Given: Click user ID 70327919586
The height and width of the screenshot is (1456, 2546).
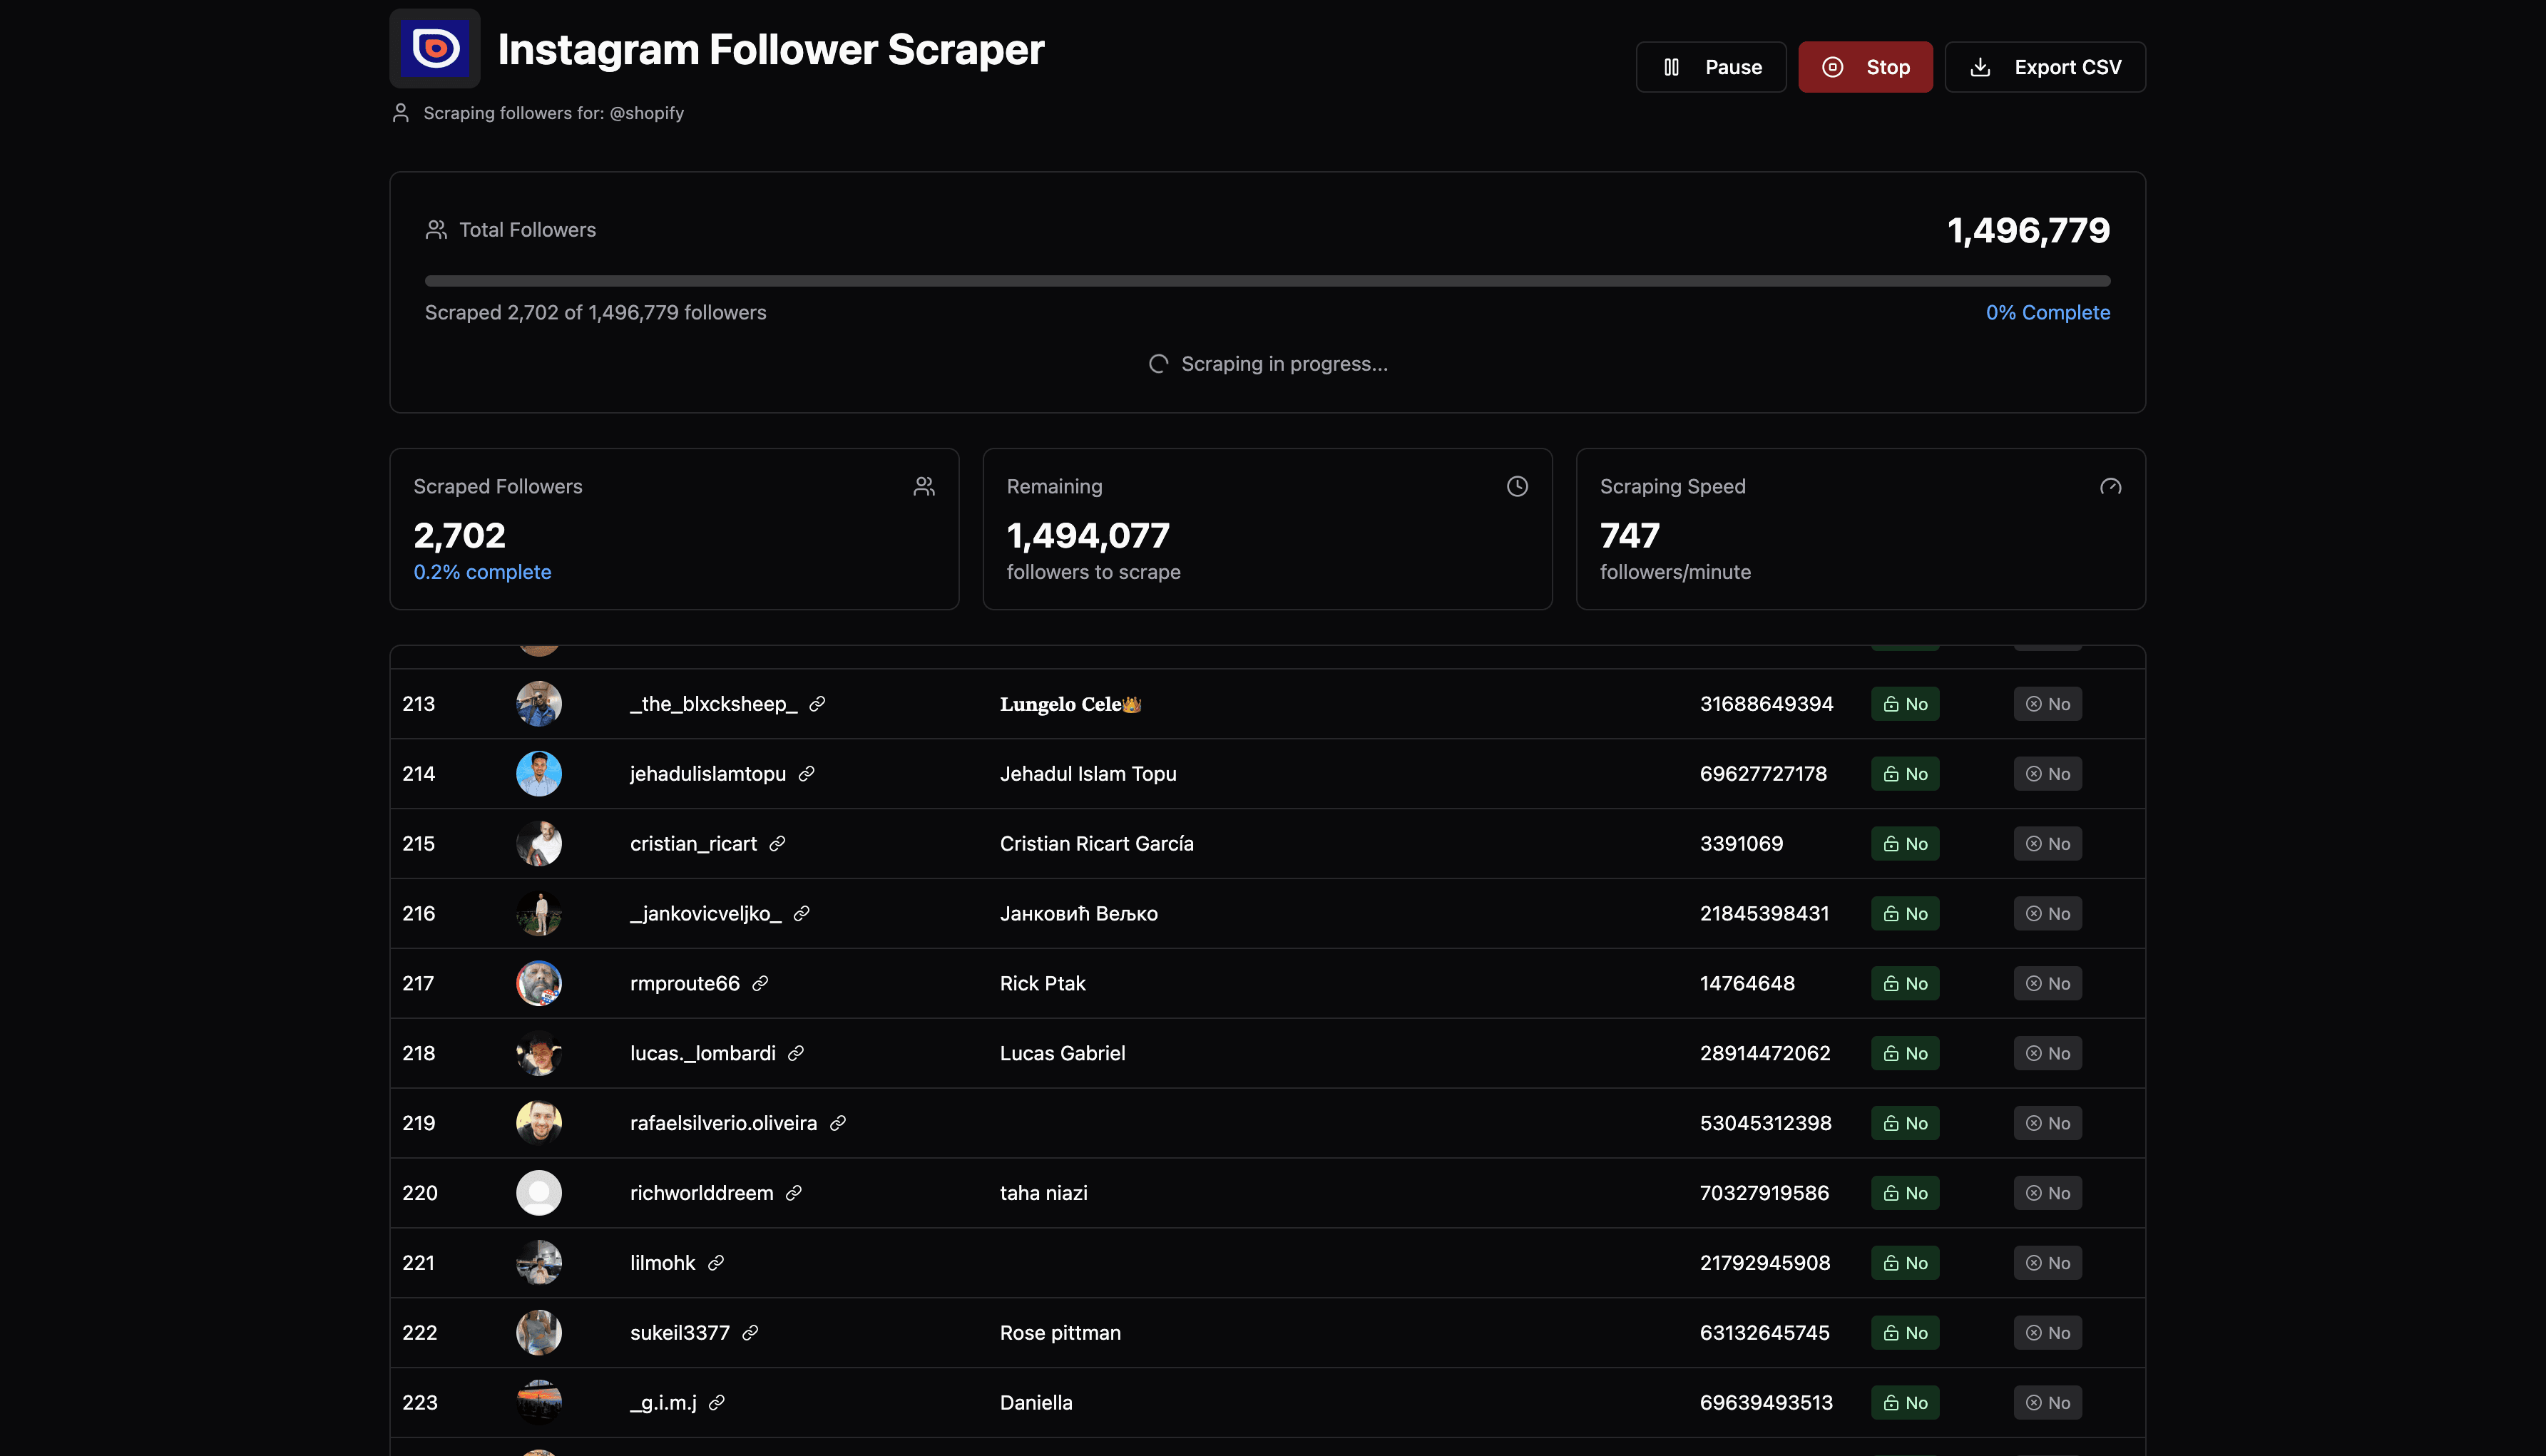Looking at the screenshot, I should [x=1764, y=1193].
